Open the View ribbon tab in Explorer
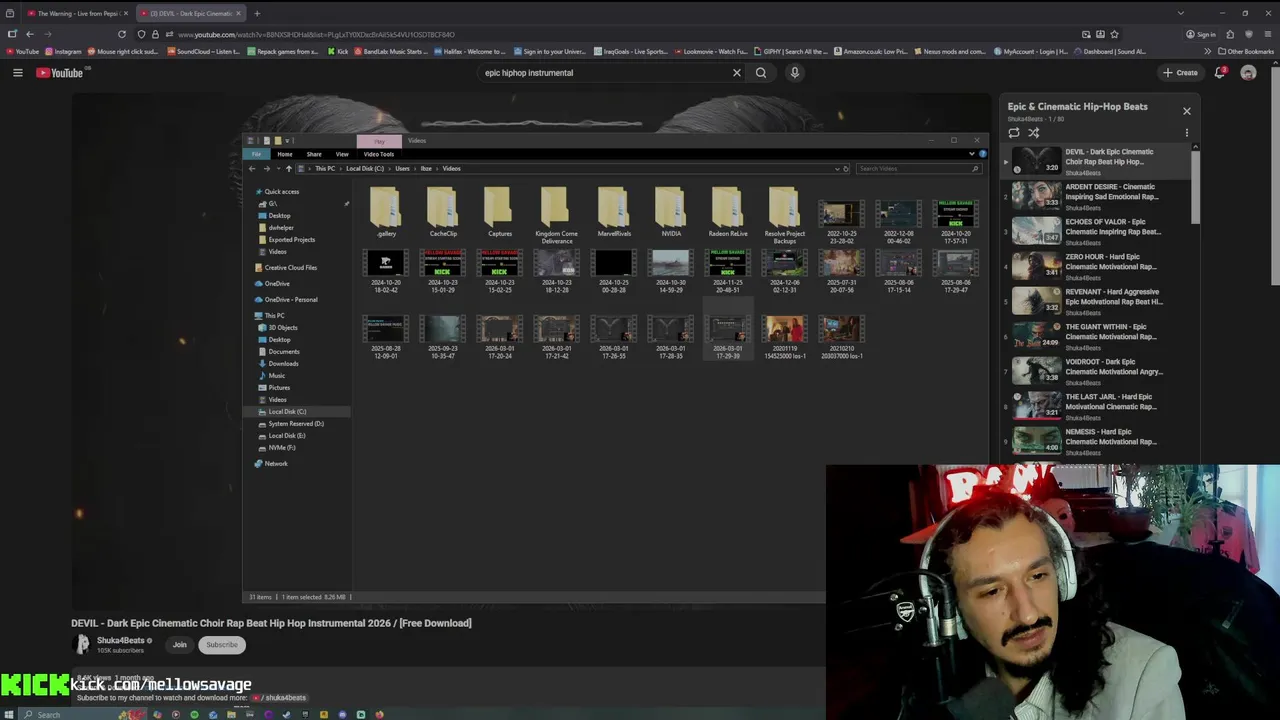Viewport: 1280px width, 720px height. pyautogui.click(x=342, y=154)
